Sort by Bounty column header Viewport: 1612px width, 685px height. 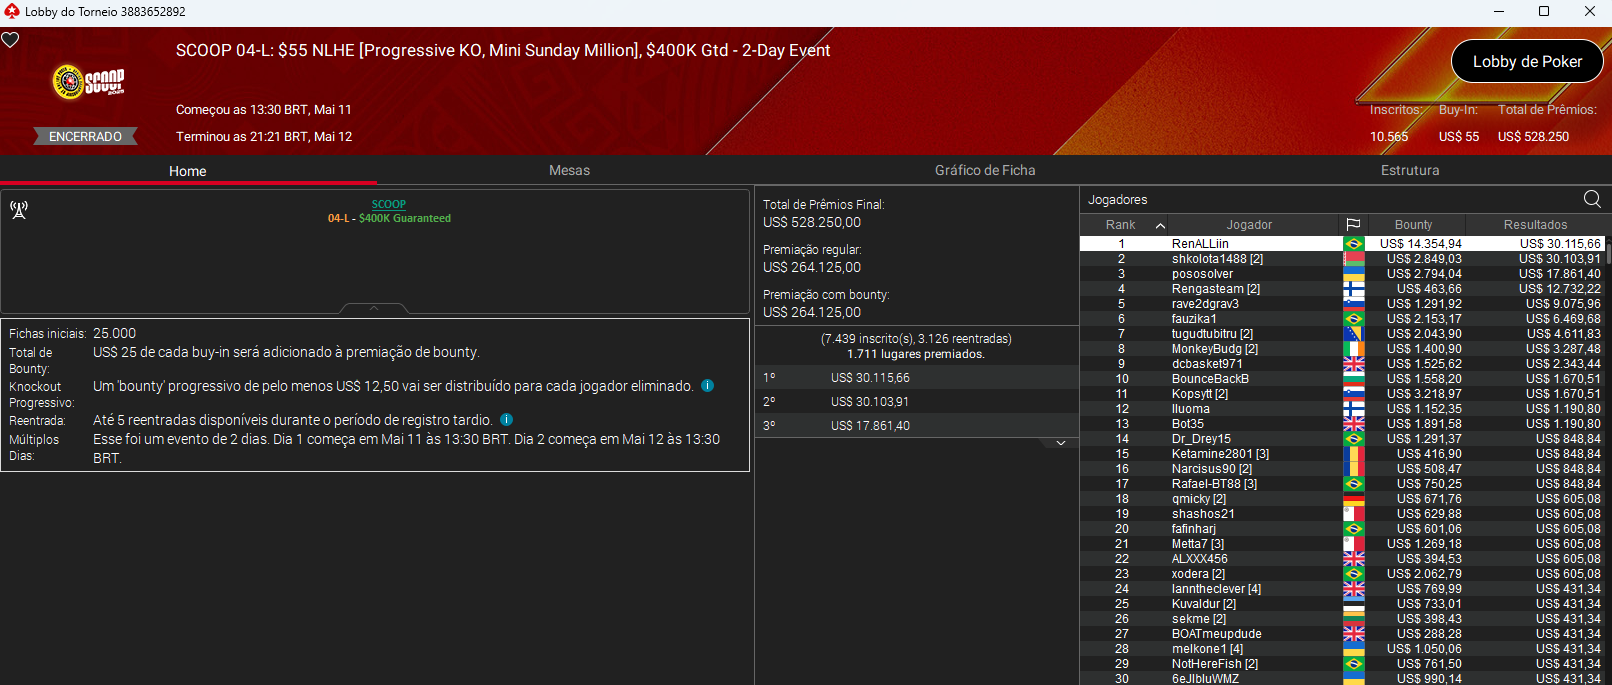[1413, 225]
